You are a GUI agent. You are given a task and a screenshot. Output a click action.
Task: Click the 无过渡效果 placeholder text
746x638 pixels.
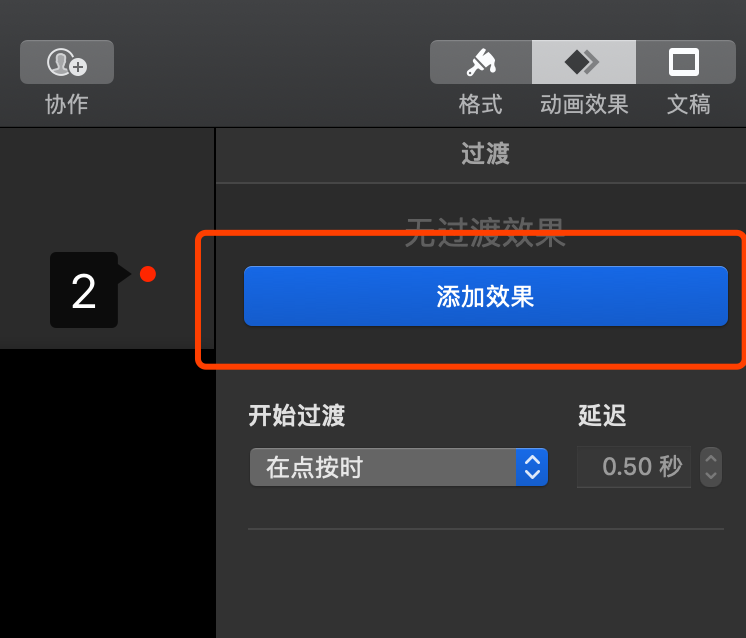tap(485, 233)
